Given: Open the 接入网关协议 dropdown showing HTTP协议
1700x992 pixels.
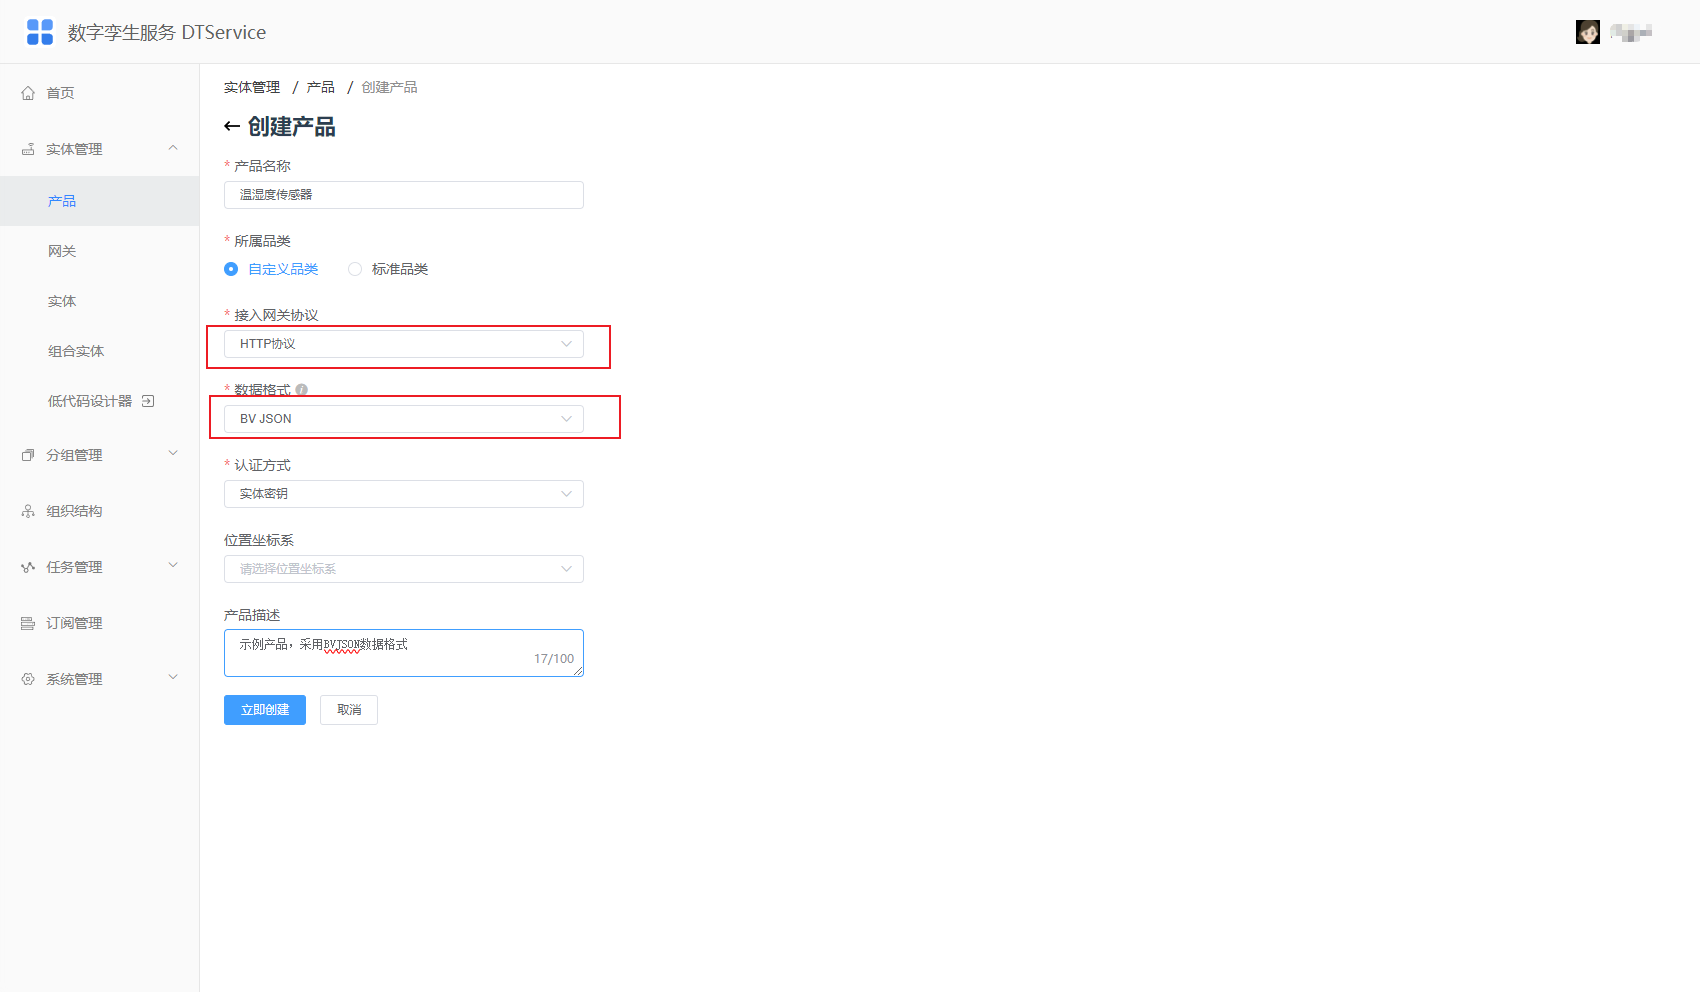Looking at the screenshot, I should pyautogui.click(x=404, y=344).
